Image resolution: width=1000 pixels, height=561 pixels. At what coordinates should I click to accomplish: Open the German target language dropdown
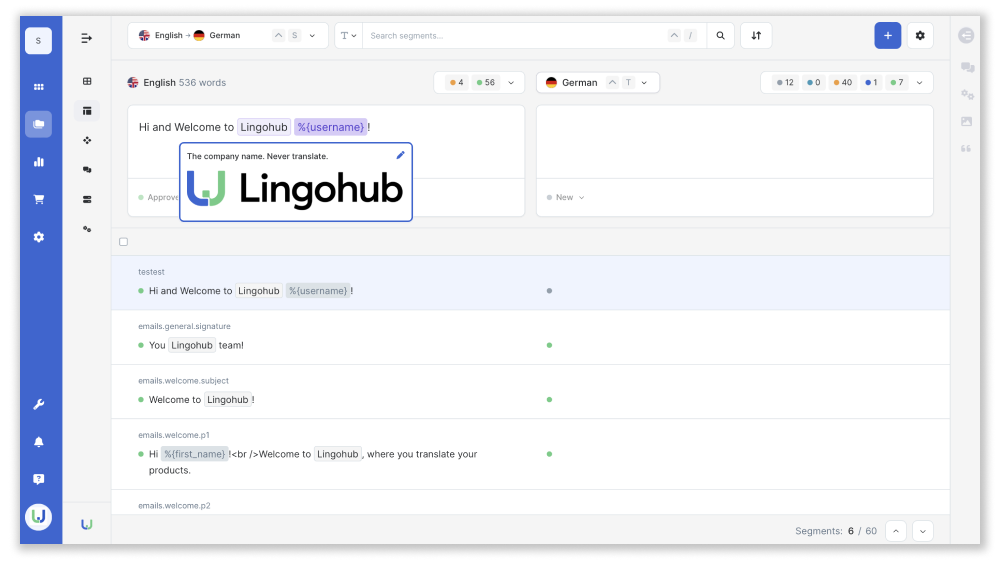point(598,83)
